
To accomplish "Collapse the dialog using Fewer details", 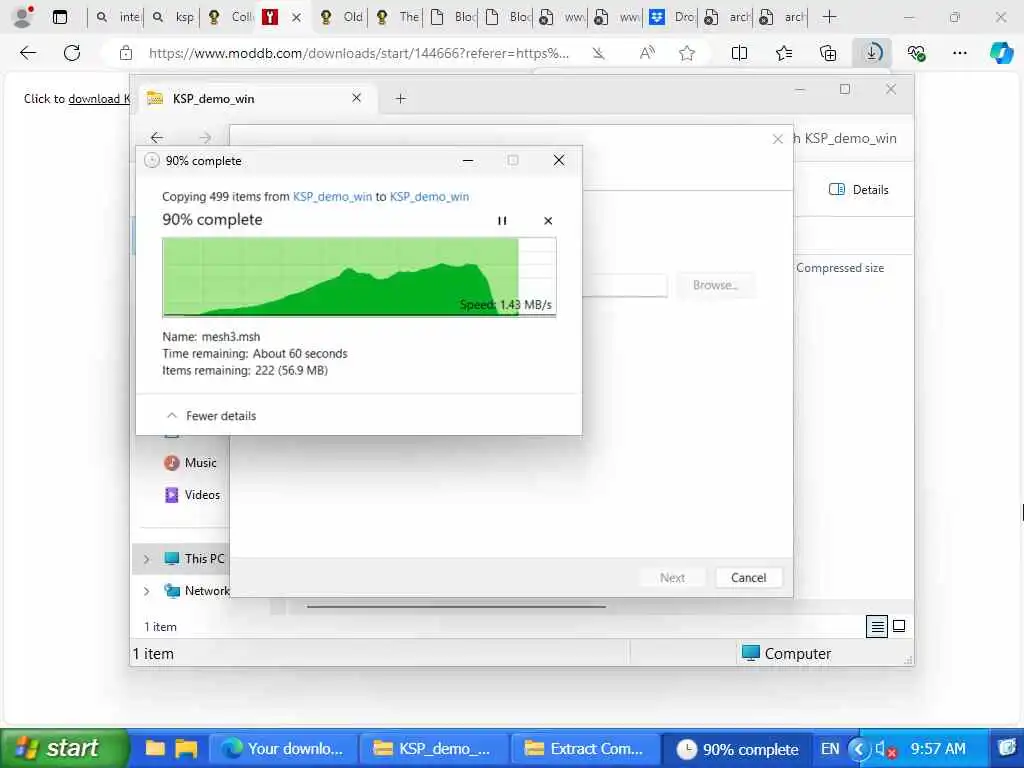I will tap(212, 416).
